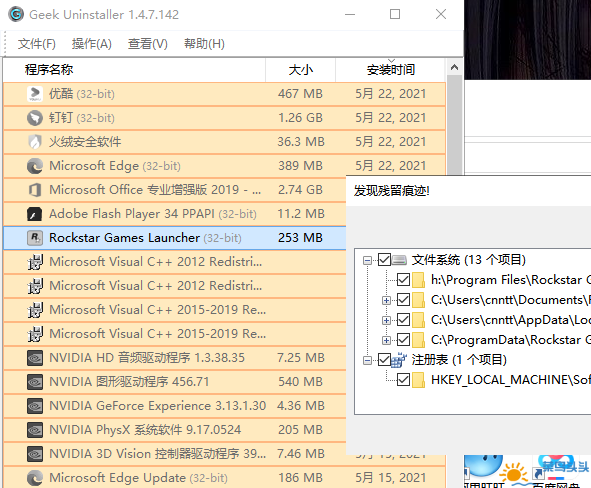Click folder icon for C:\Users\cnntt\AppData
This screenshot has width=591, height=488.
pyautogui.click(x=418, y=320)
